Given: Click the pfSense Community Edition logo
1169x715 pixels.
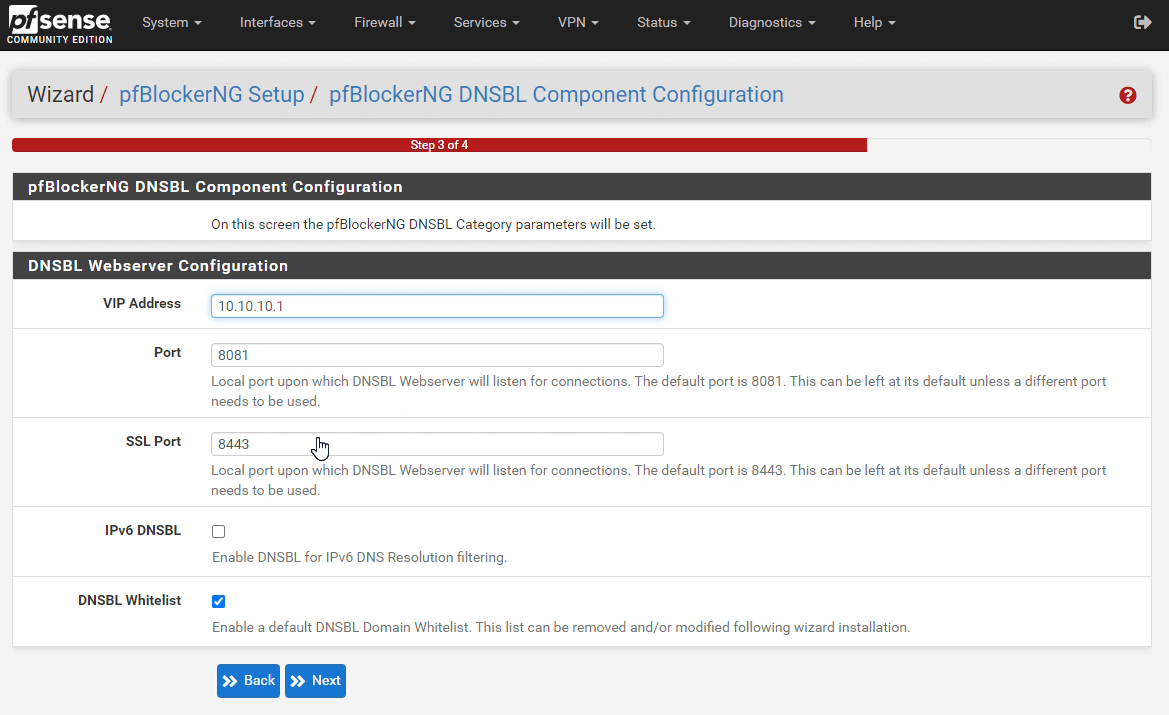Looking at the screenshot, I should [x=60, y=25].
